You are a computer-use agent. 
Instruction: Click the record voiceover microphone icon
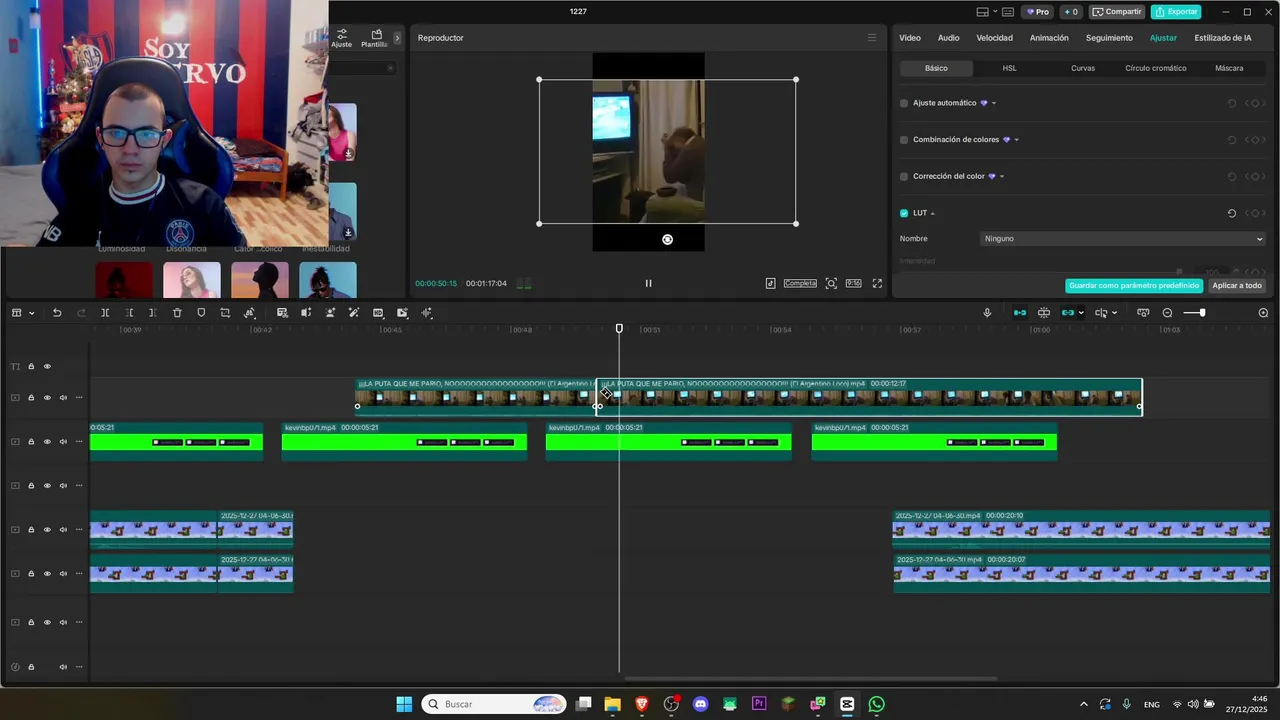click(x=987, y=313)
